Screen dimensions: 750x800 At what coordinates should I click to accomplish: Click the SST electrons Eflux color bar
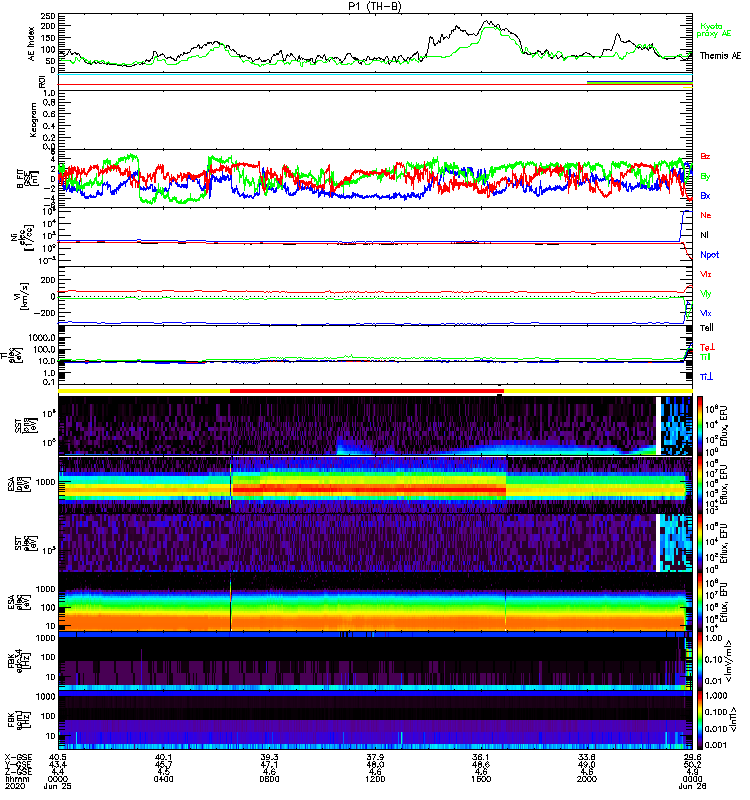(x=699, y=543)
